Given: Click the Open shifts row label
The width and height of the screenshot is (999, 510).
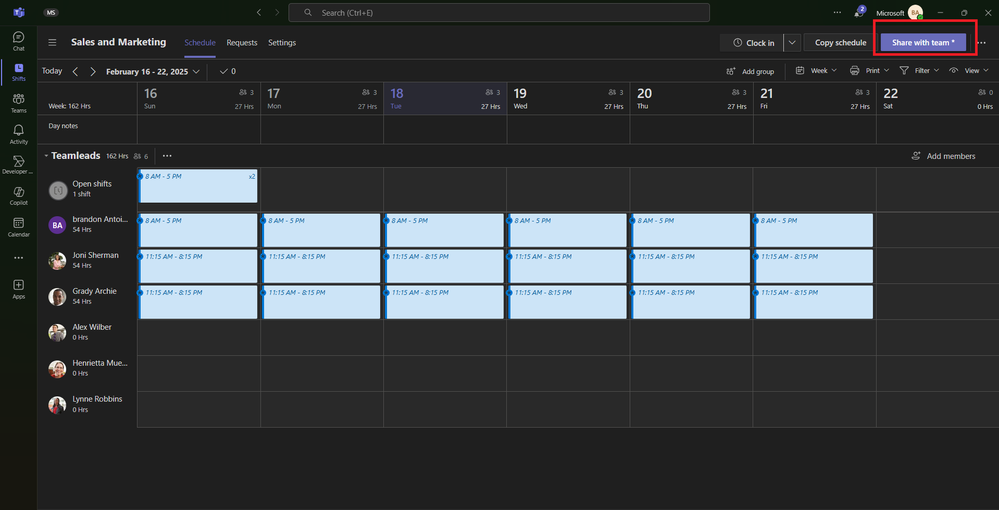Looking at the screenshot, I should (x=92, y=184).
